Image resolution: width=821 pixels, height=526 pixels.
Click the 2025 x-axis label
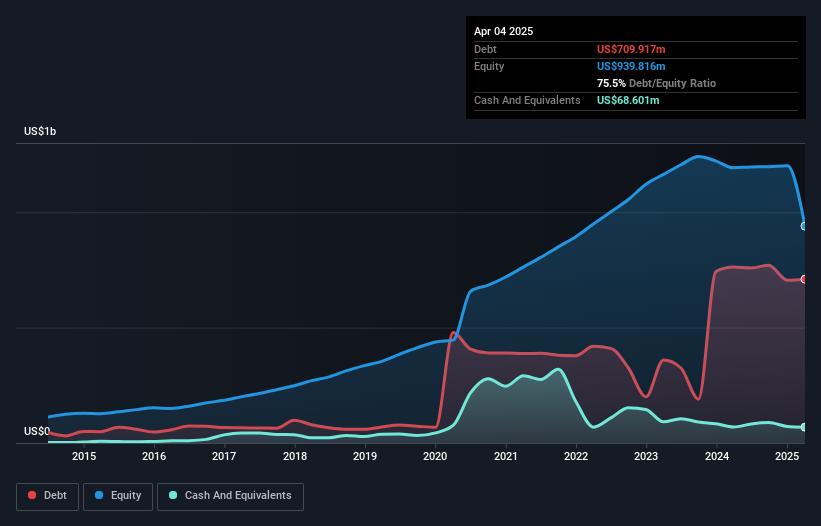[x=787, y=456]
